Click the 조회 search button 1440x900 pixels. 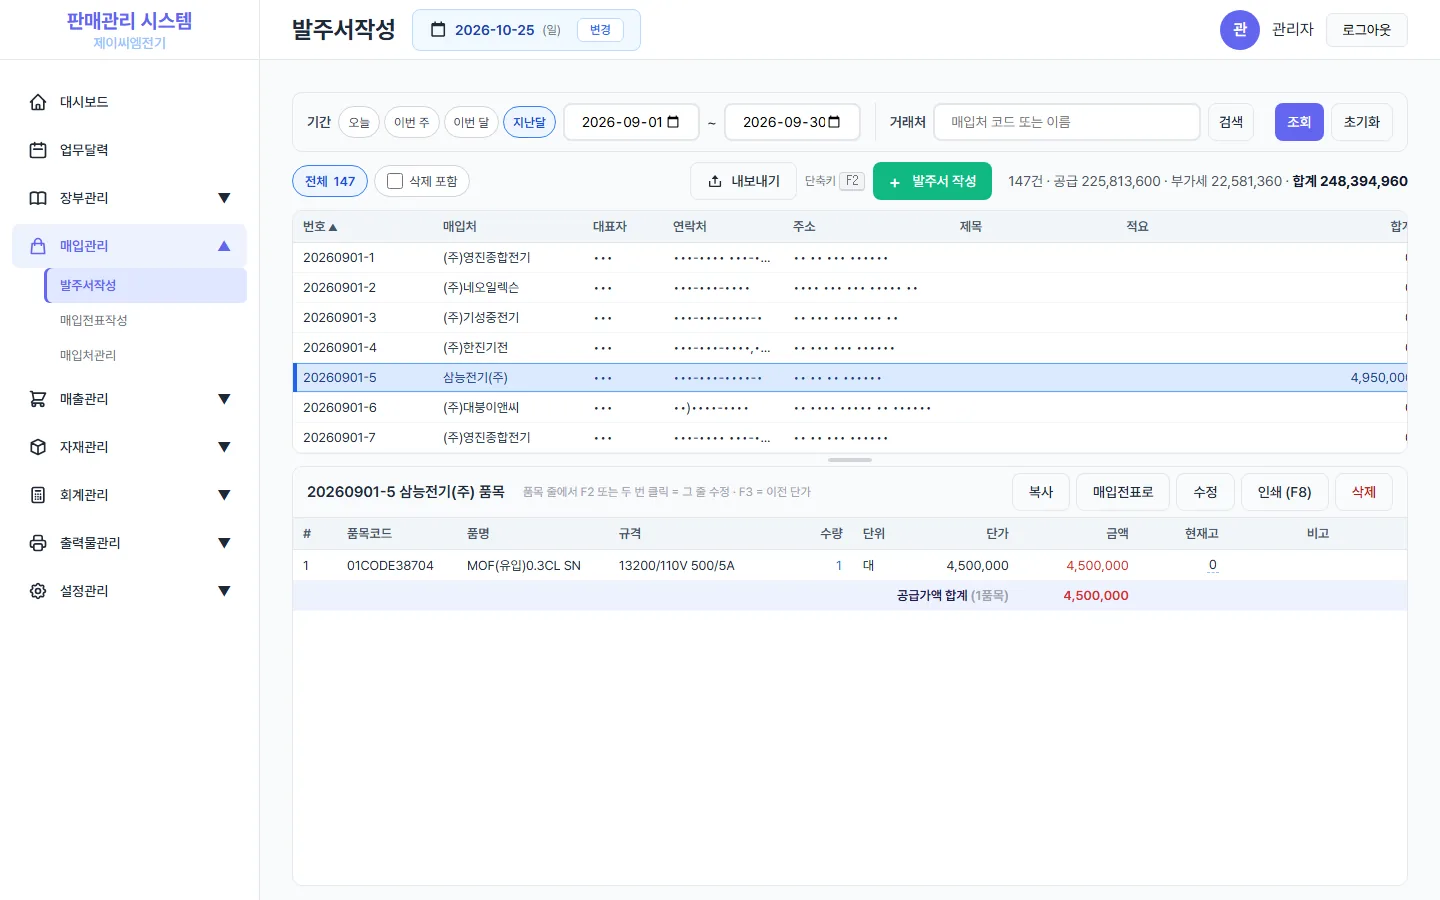click(x=1299, y=122)
